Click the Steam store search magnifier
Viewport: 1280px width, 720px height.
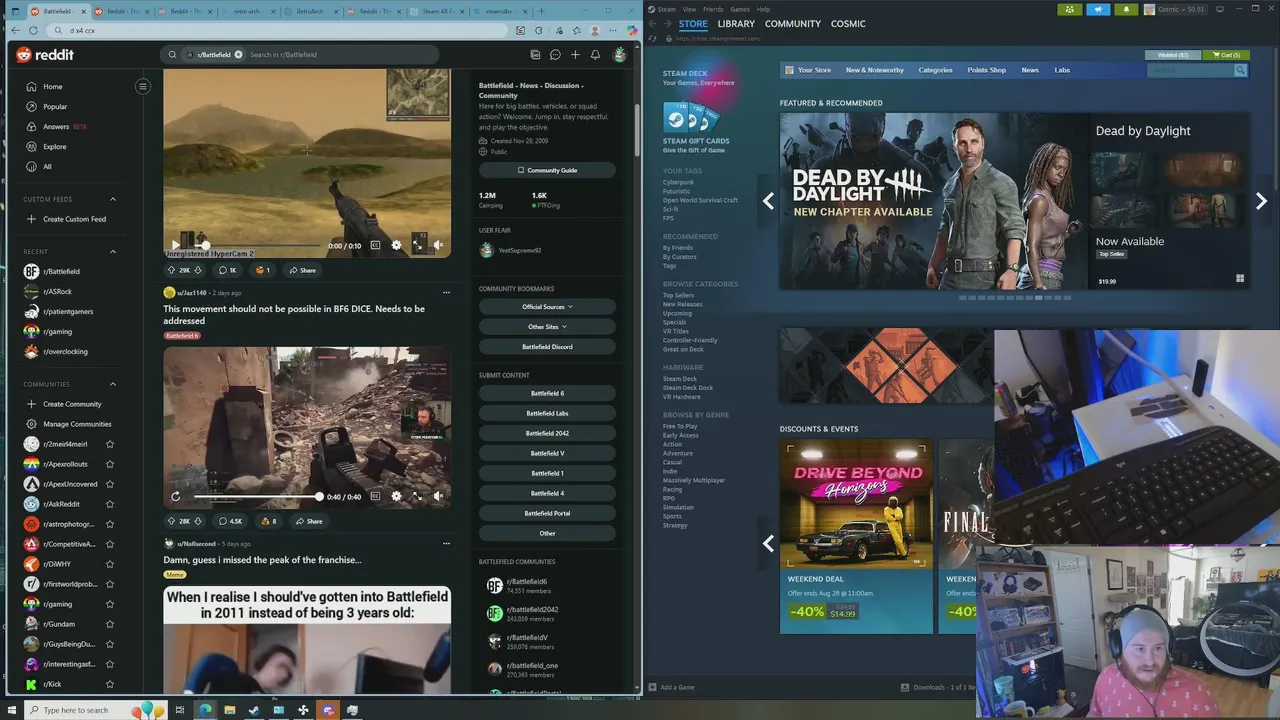[1240, 70]
